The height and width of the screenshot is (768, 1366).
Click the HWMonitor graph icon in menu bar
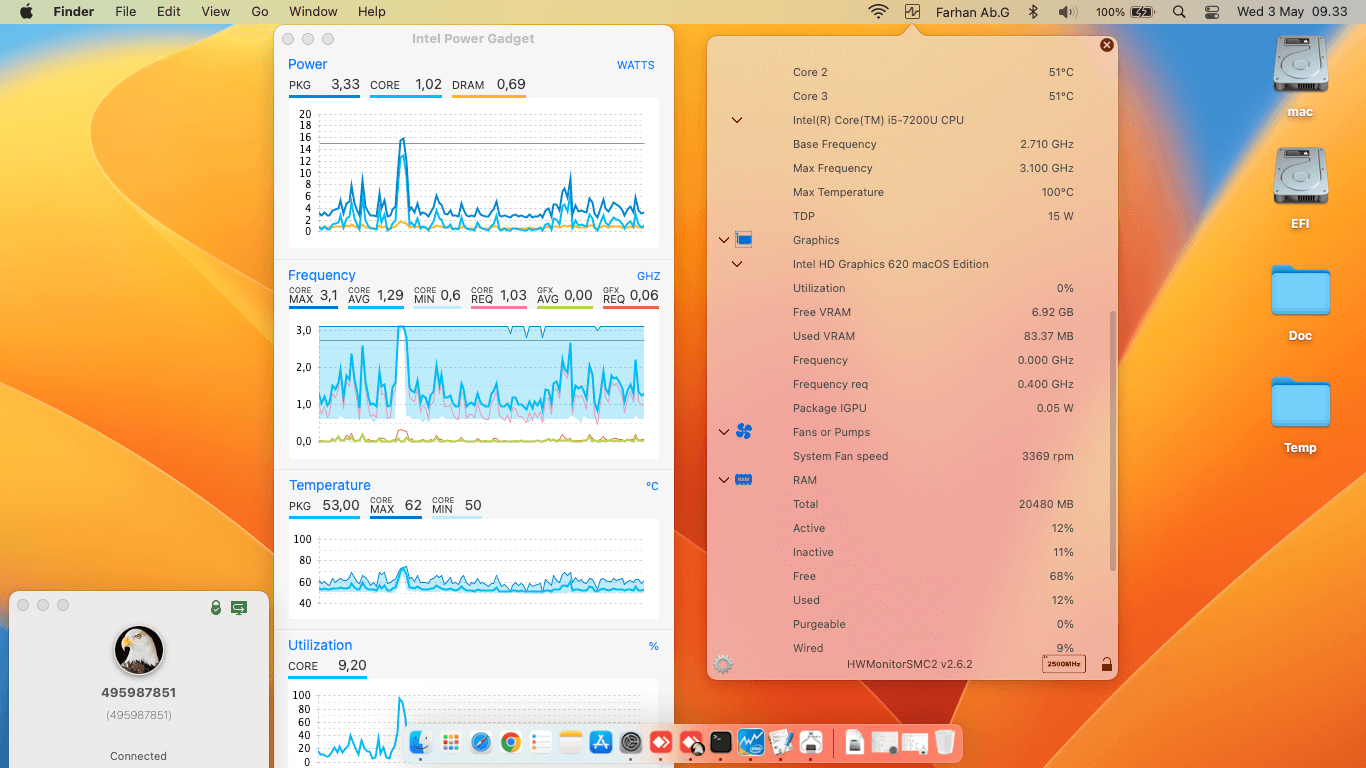click(912, 11)
